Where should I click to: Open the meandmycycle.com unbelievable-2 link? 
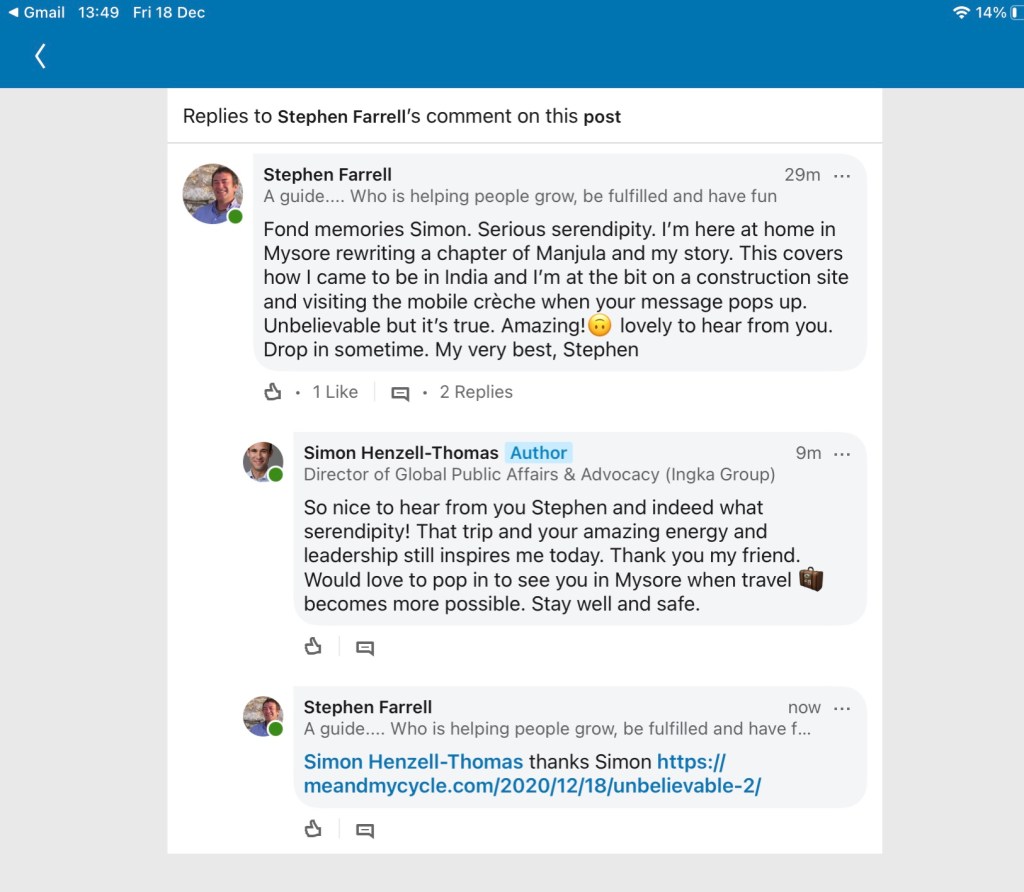[532, 786]
